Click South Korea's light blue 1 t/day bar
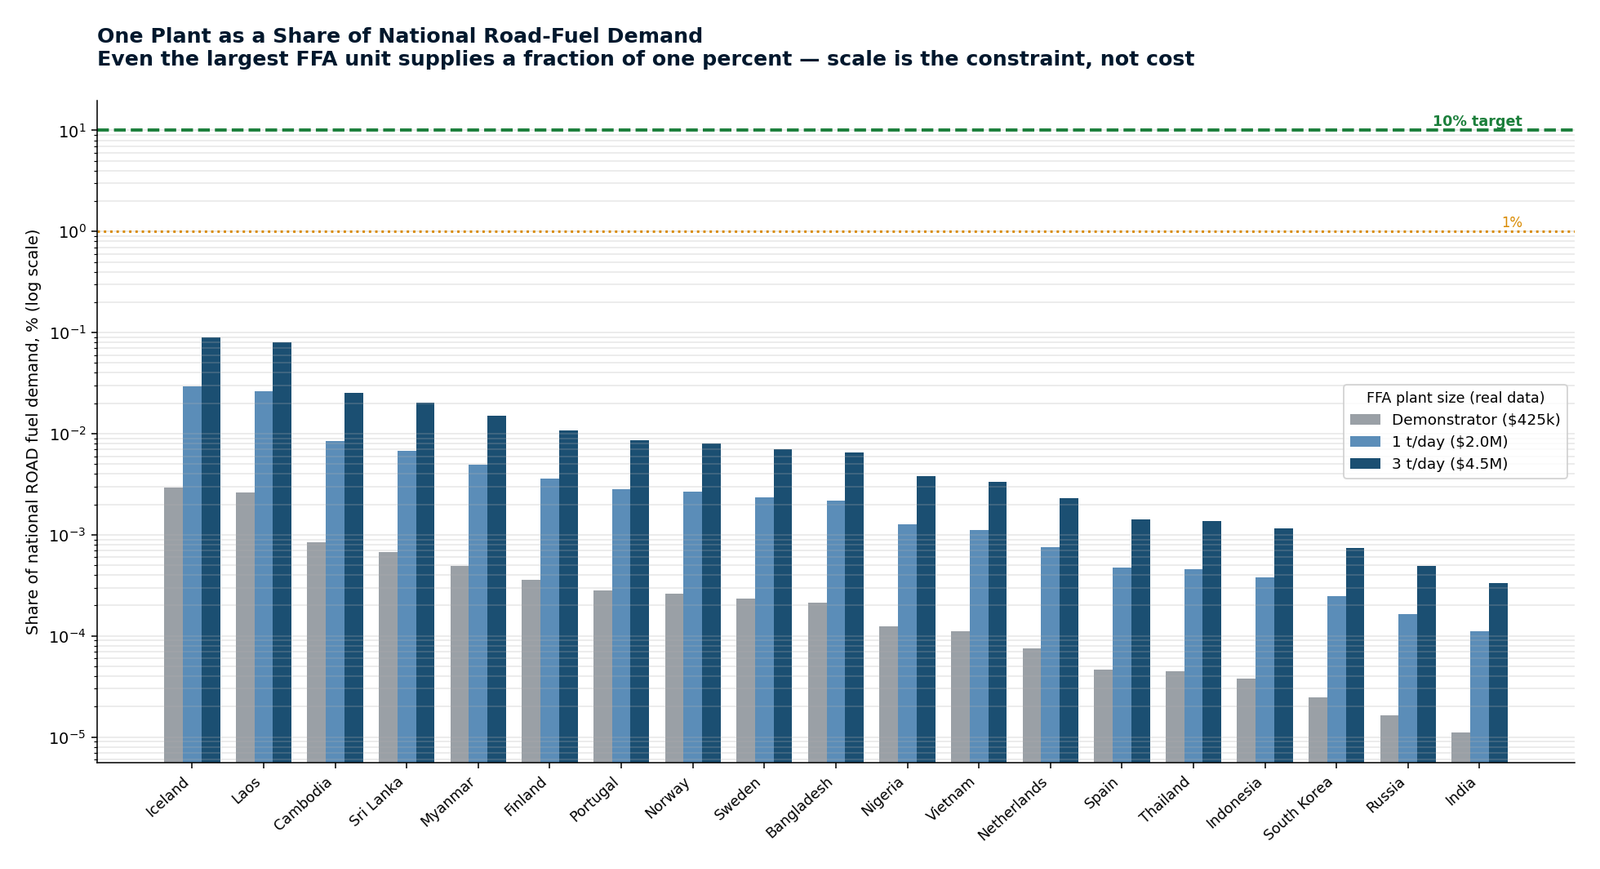1600x869 pixels. point(1337,679)
